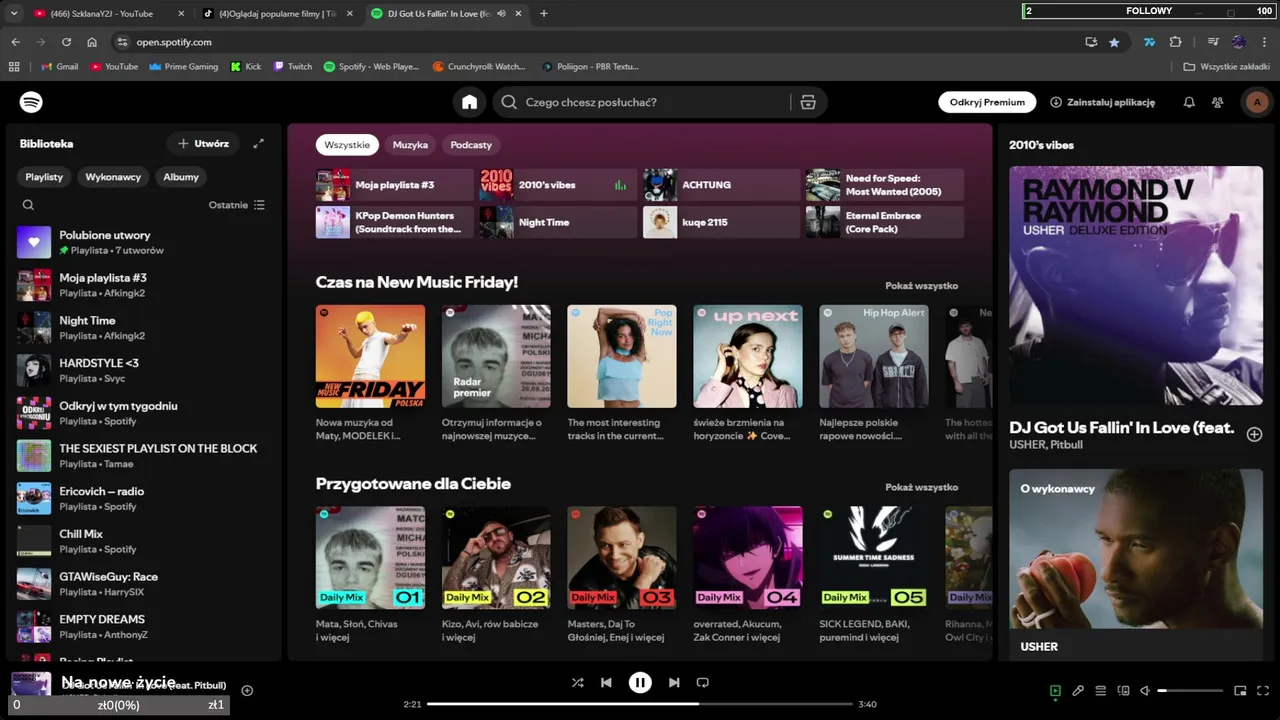Show all New Music Friday items
The height and width of the screenshot is (720, 1280).
pos(921,286)
